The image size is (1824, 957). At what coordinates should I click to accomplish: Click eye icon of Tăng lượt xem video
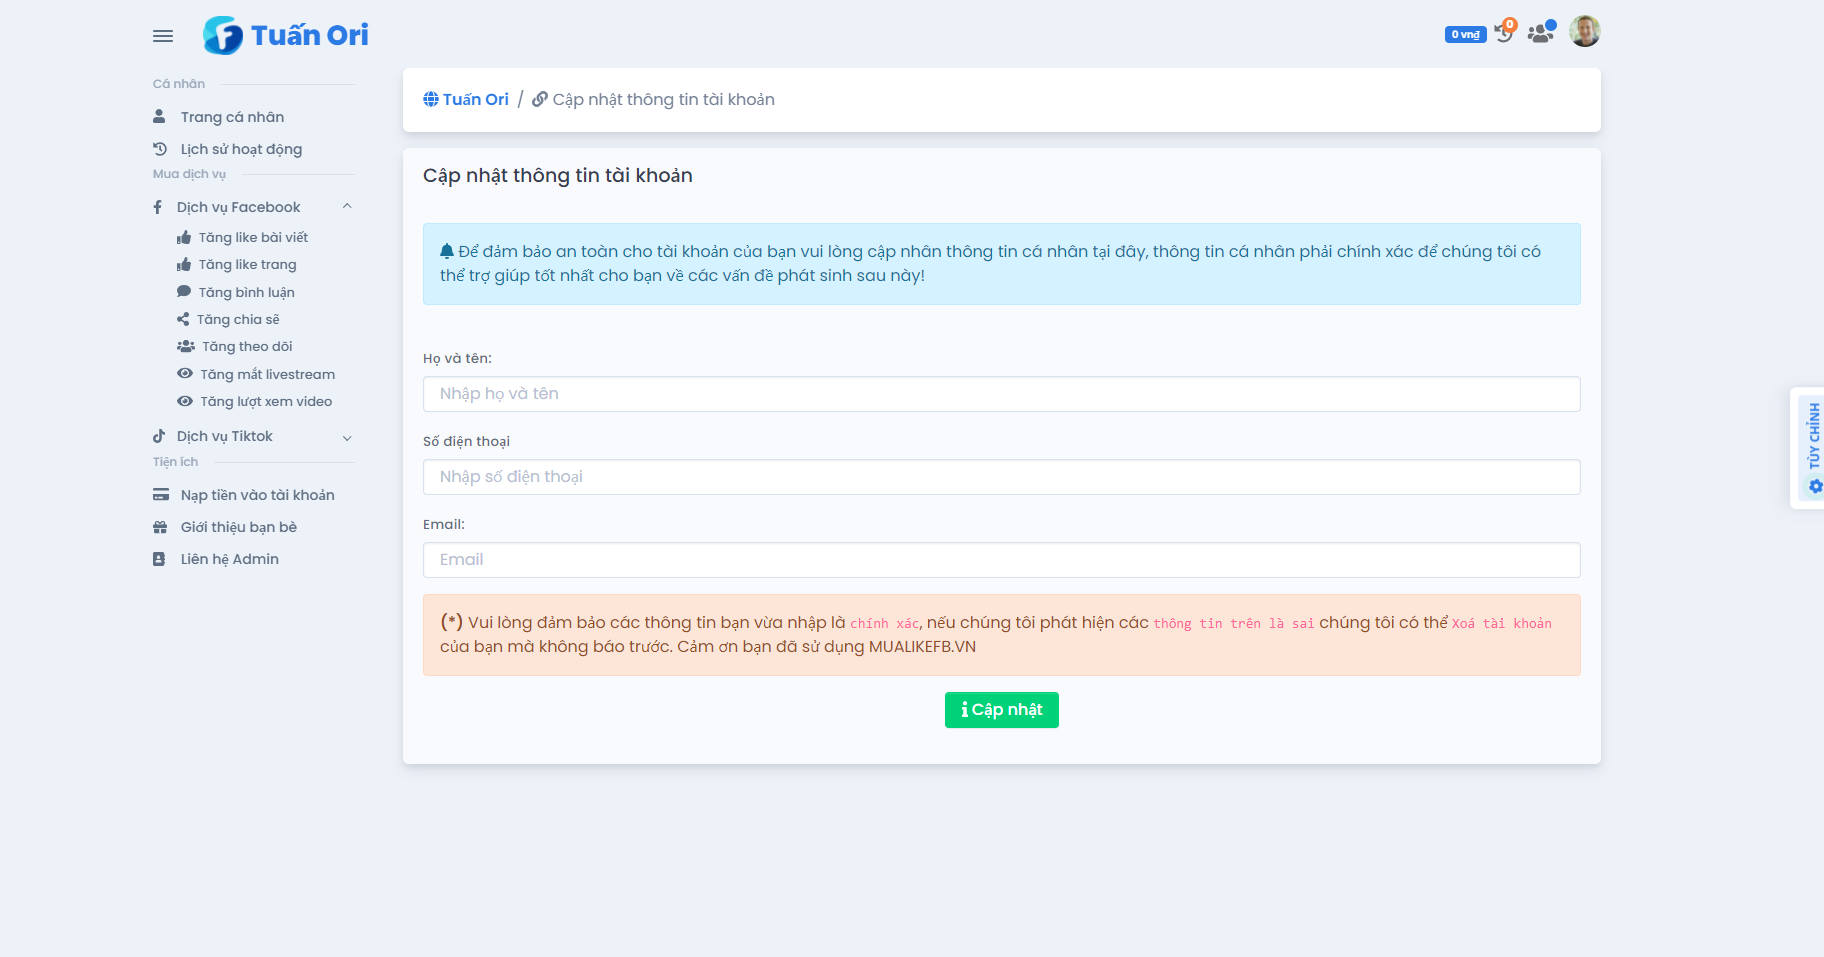point(185,401)
